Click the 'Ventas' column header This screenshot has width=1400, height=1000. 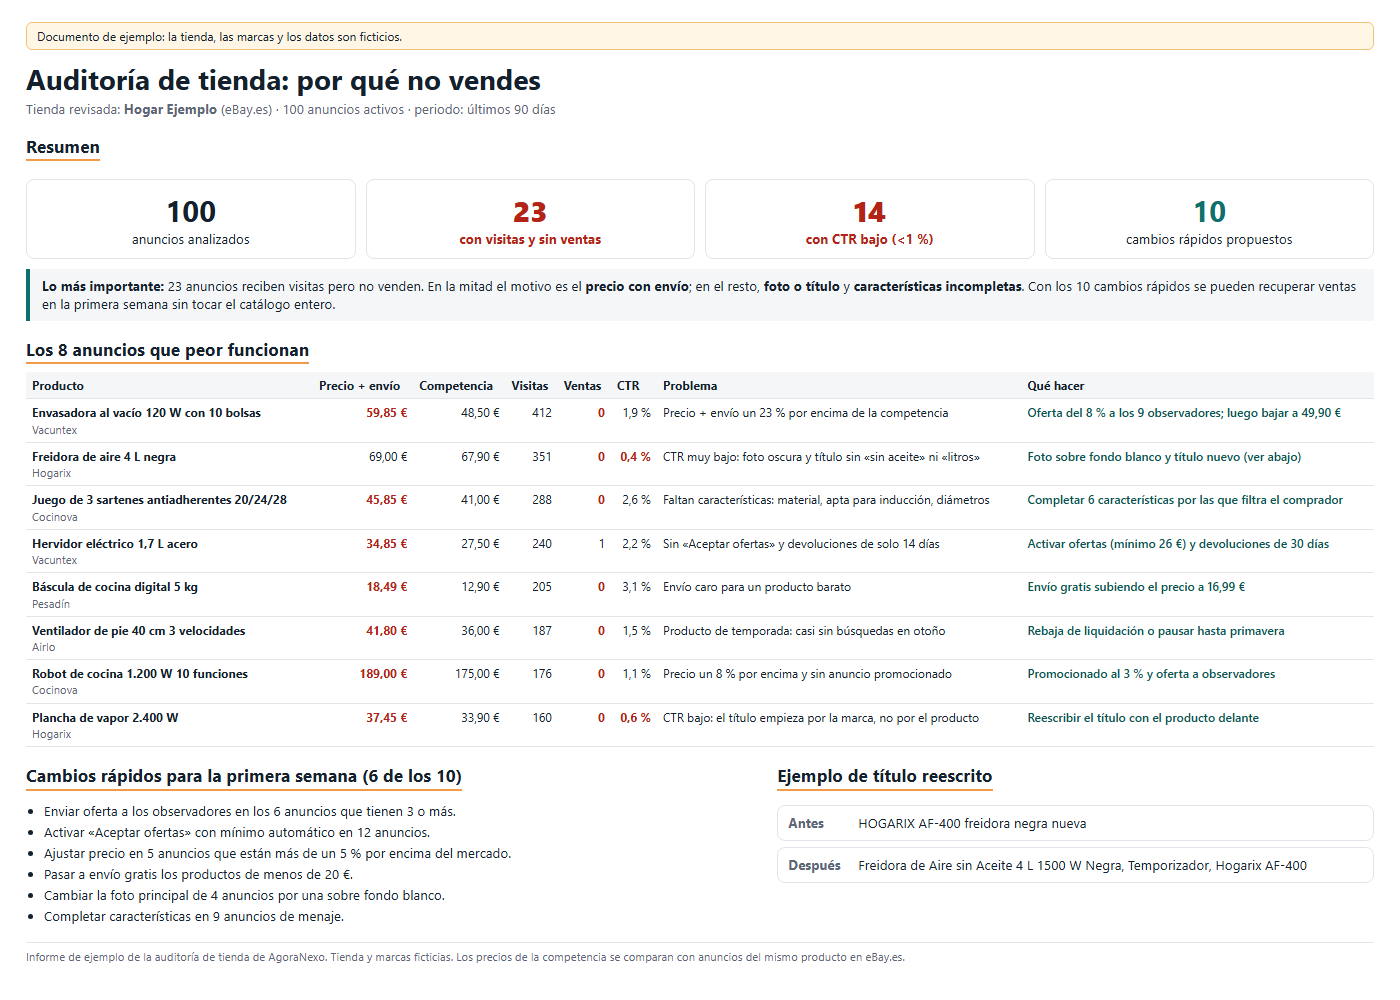583,386
